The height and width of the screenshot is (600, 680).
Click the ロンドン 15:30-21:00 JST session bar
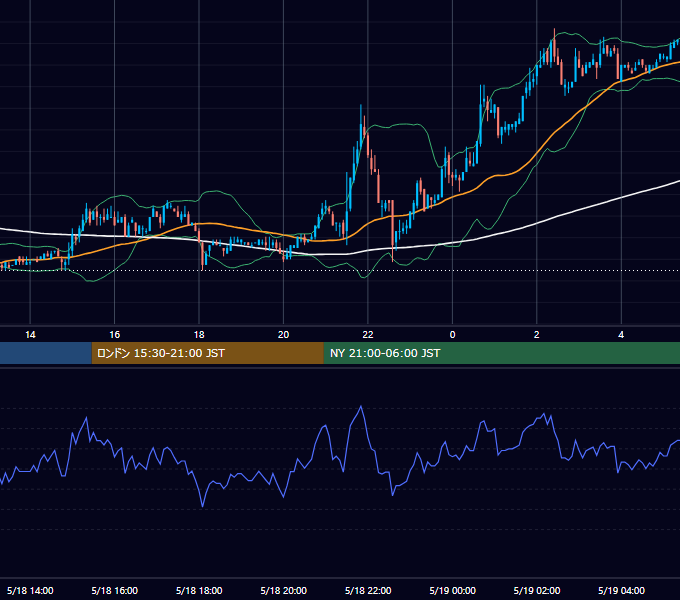[x=207, y=353]
